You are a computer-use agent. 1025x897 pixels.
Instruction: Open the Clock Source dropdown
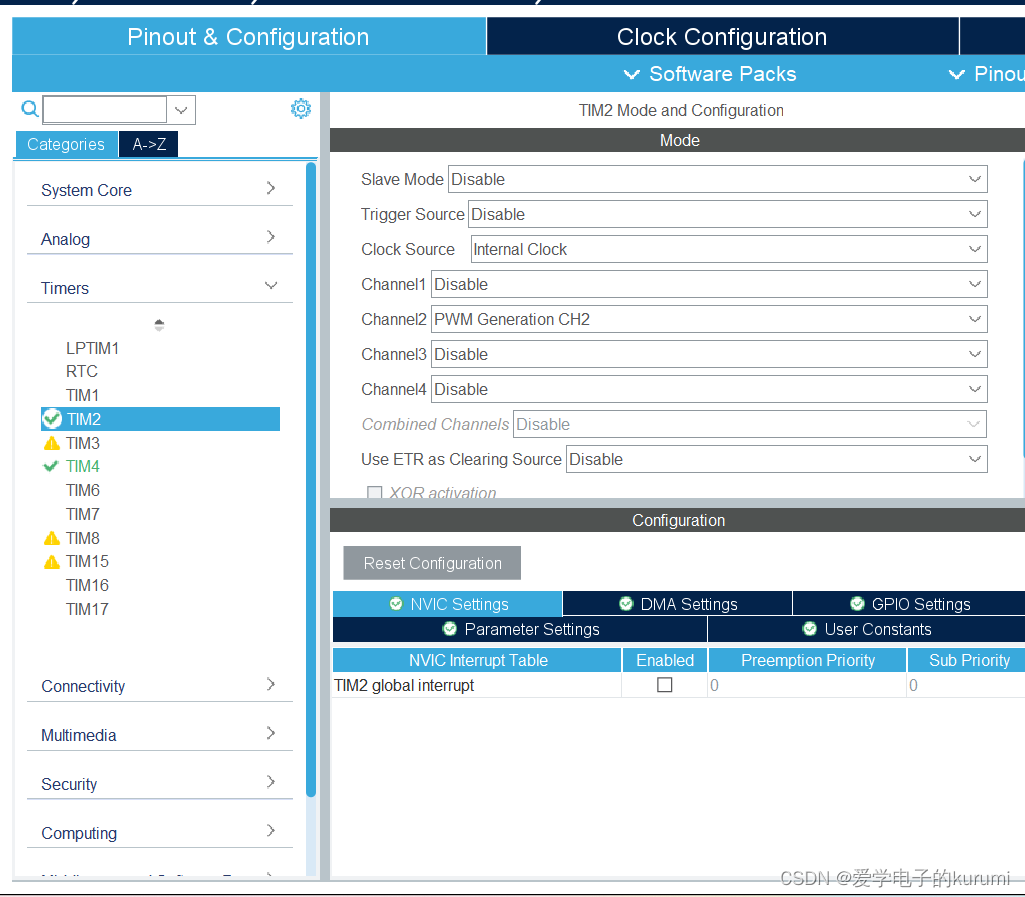coord(727,249)
